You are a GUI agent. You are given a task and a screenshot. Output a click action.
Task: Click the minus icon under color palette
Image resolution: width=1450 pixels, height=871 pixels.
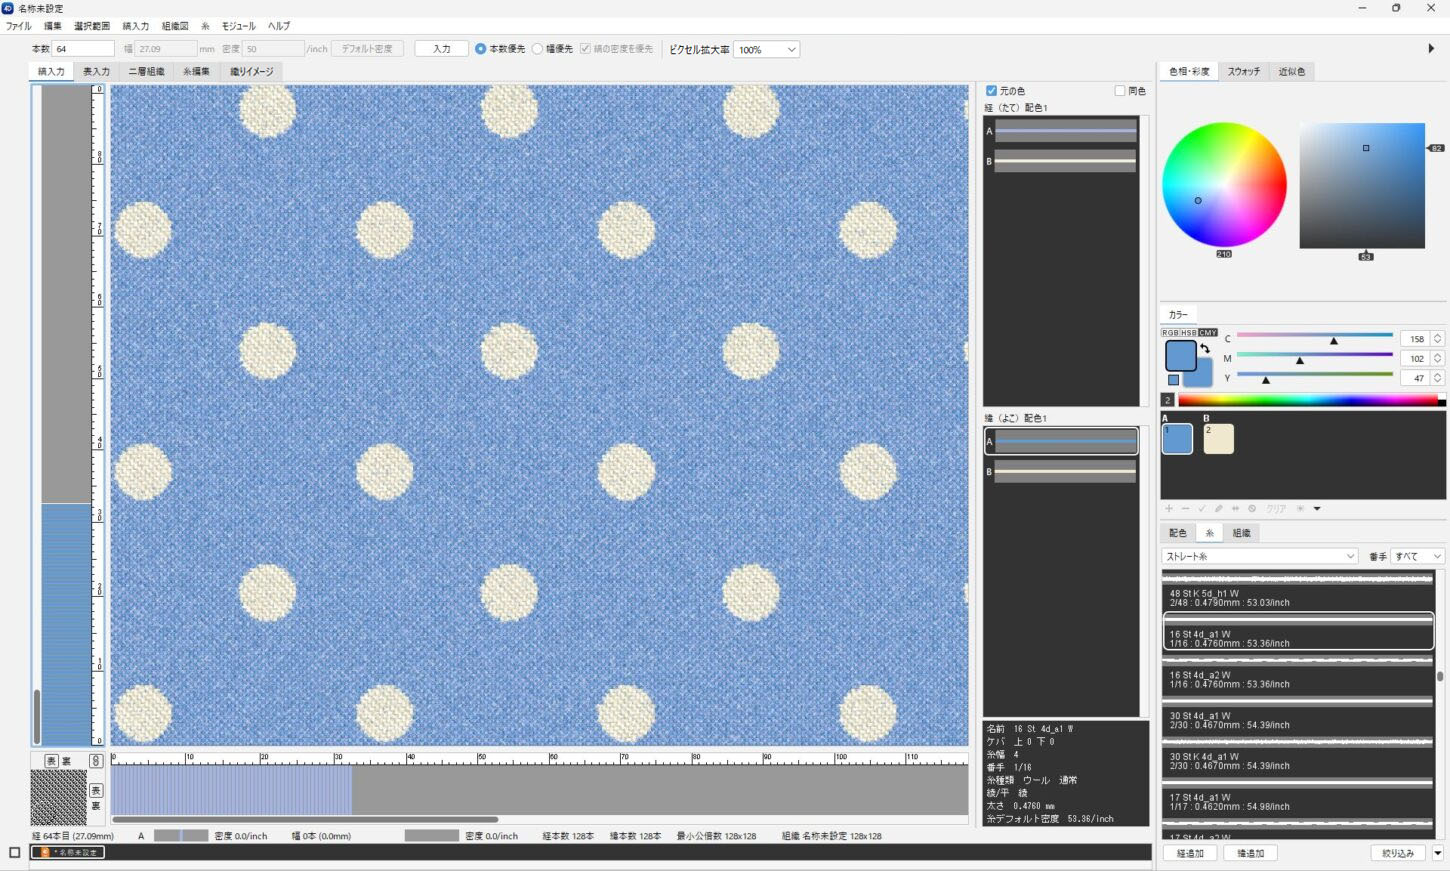pyautogui.click(x=1185, y=509)
